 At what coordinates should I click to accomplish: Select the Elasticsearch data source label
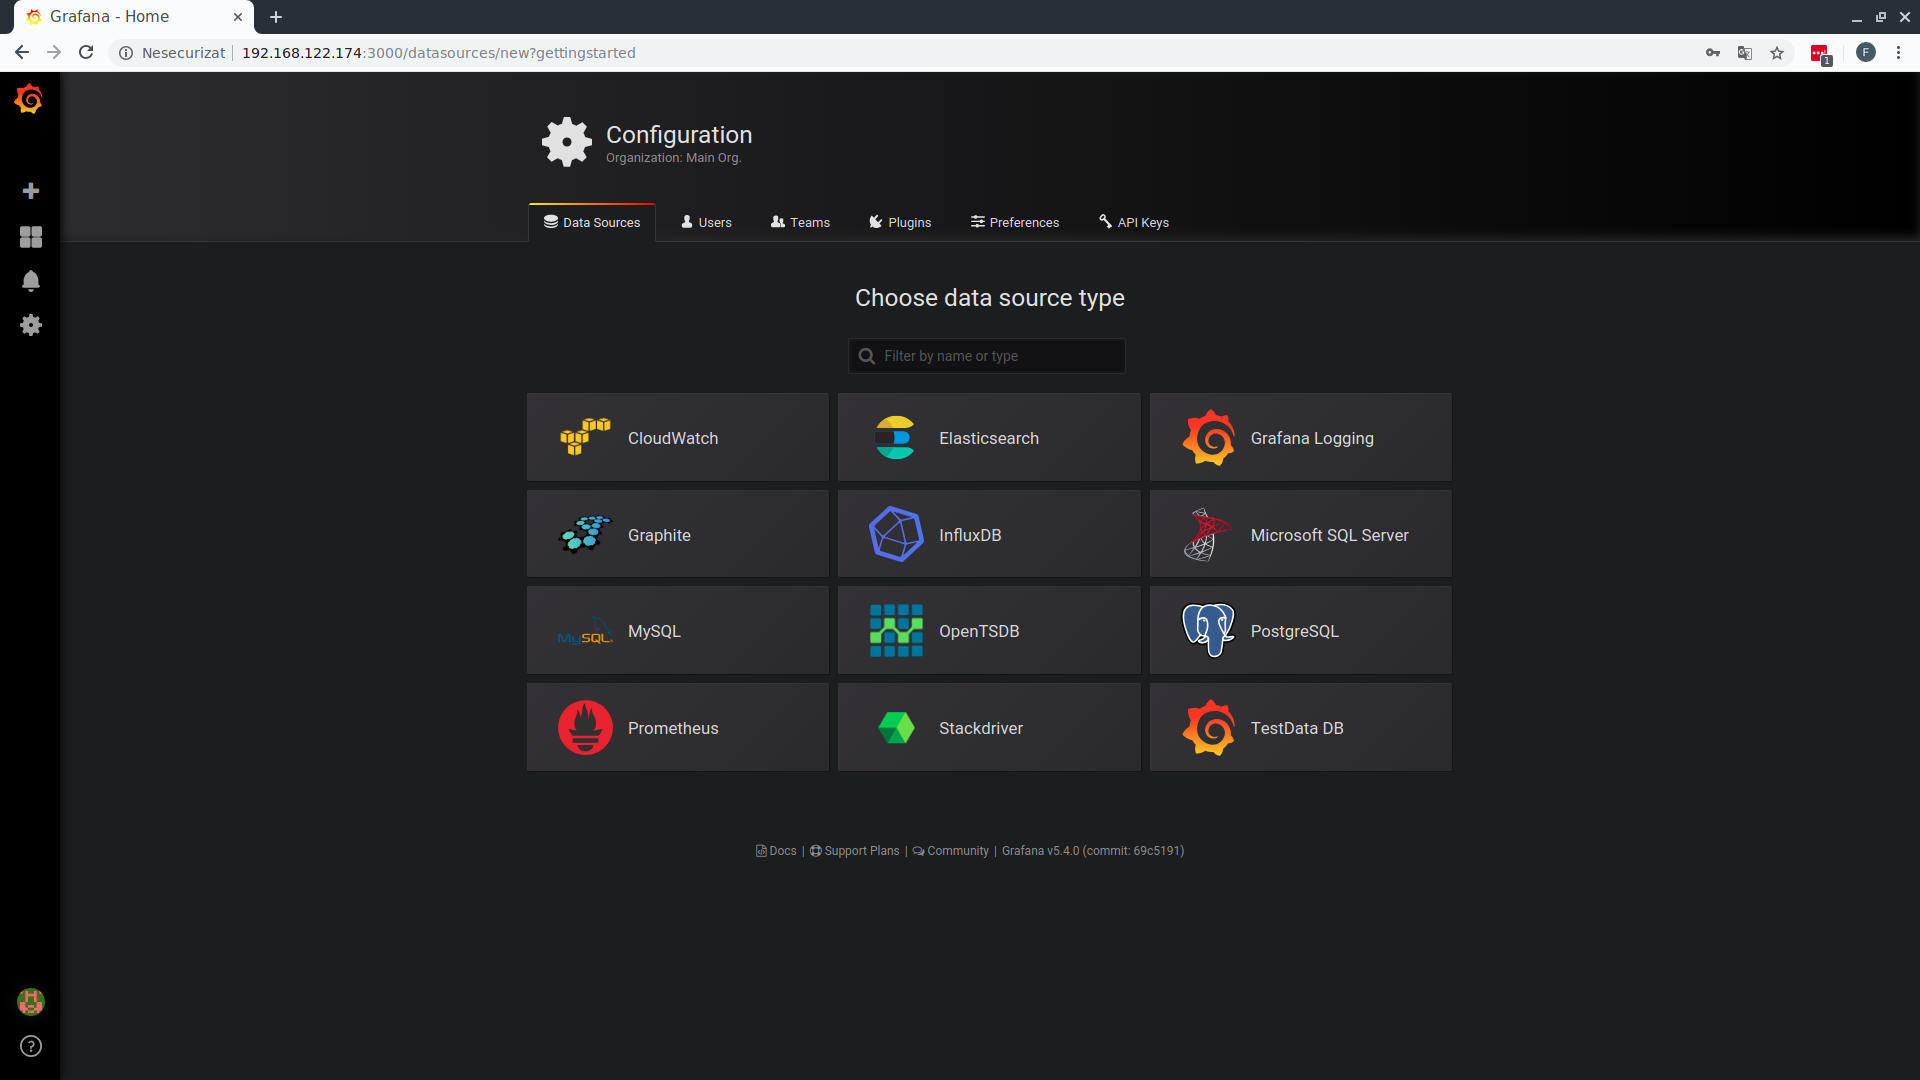click(989, 438)
